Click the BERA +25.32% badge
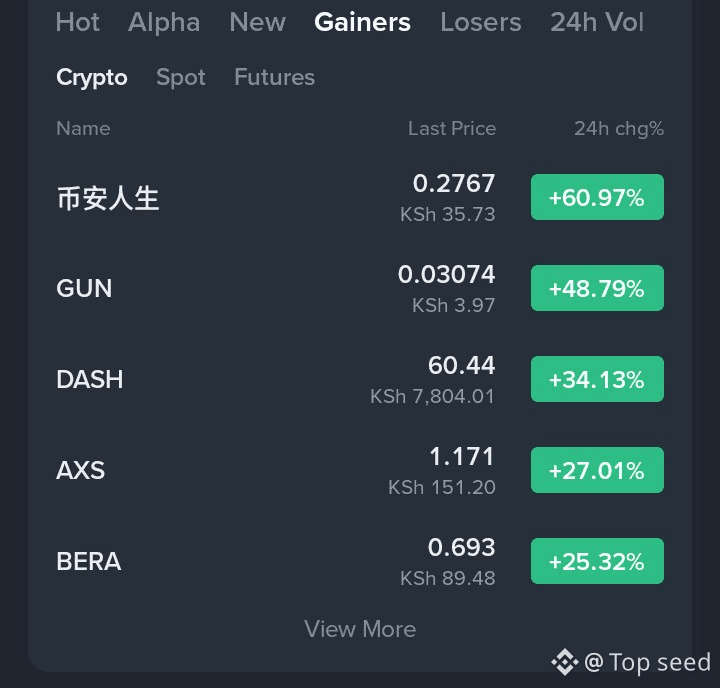The image size is (720, 688). 597,562
